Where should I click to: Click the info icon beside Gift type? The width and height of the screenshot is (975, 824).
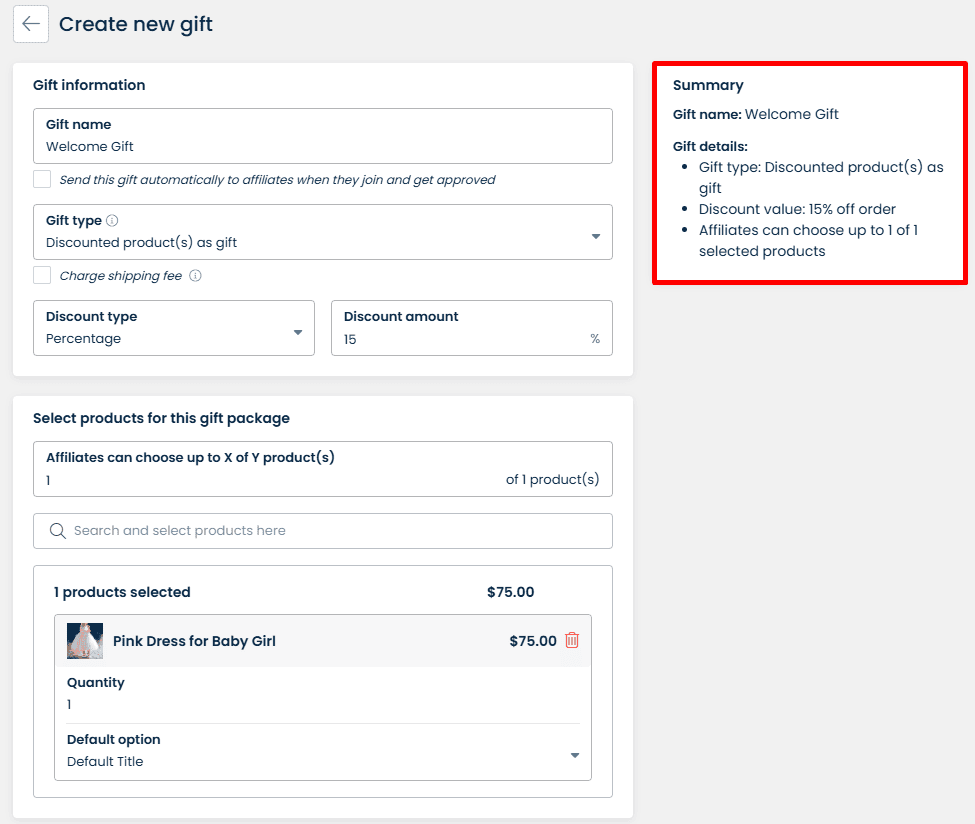(112, 221)
